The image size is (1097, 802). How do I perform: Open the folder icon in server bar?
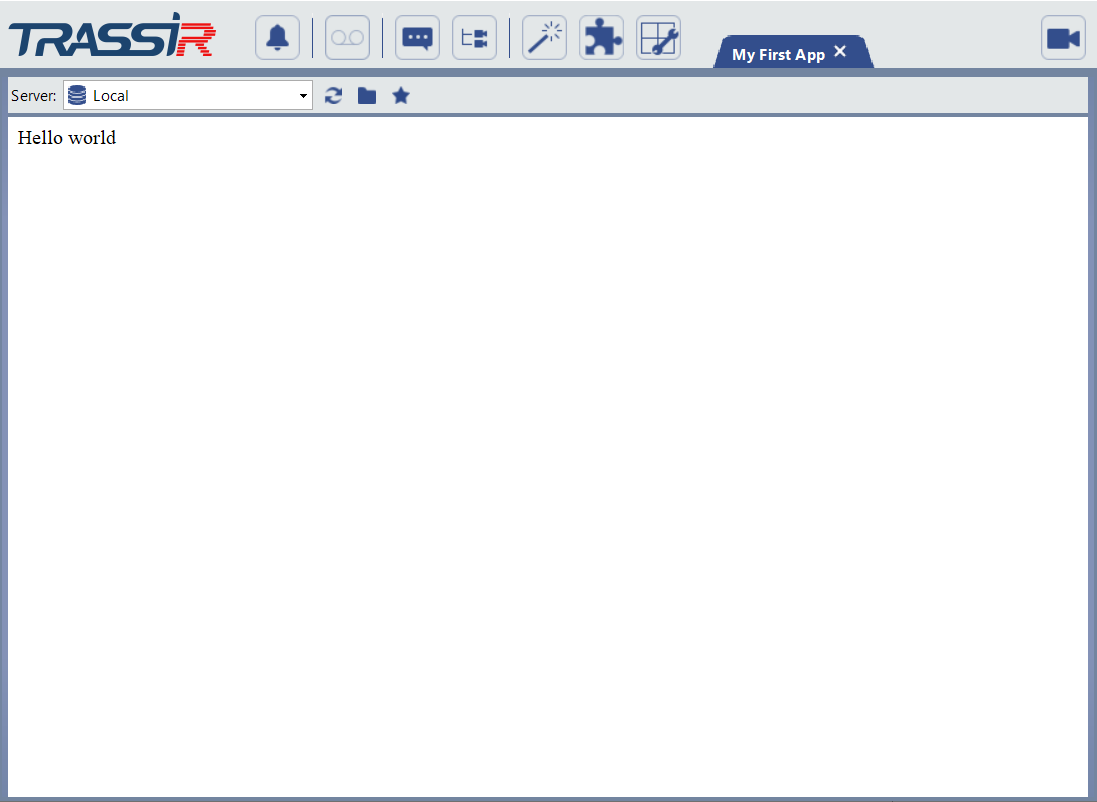367,96
